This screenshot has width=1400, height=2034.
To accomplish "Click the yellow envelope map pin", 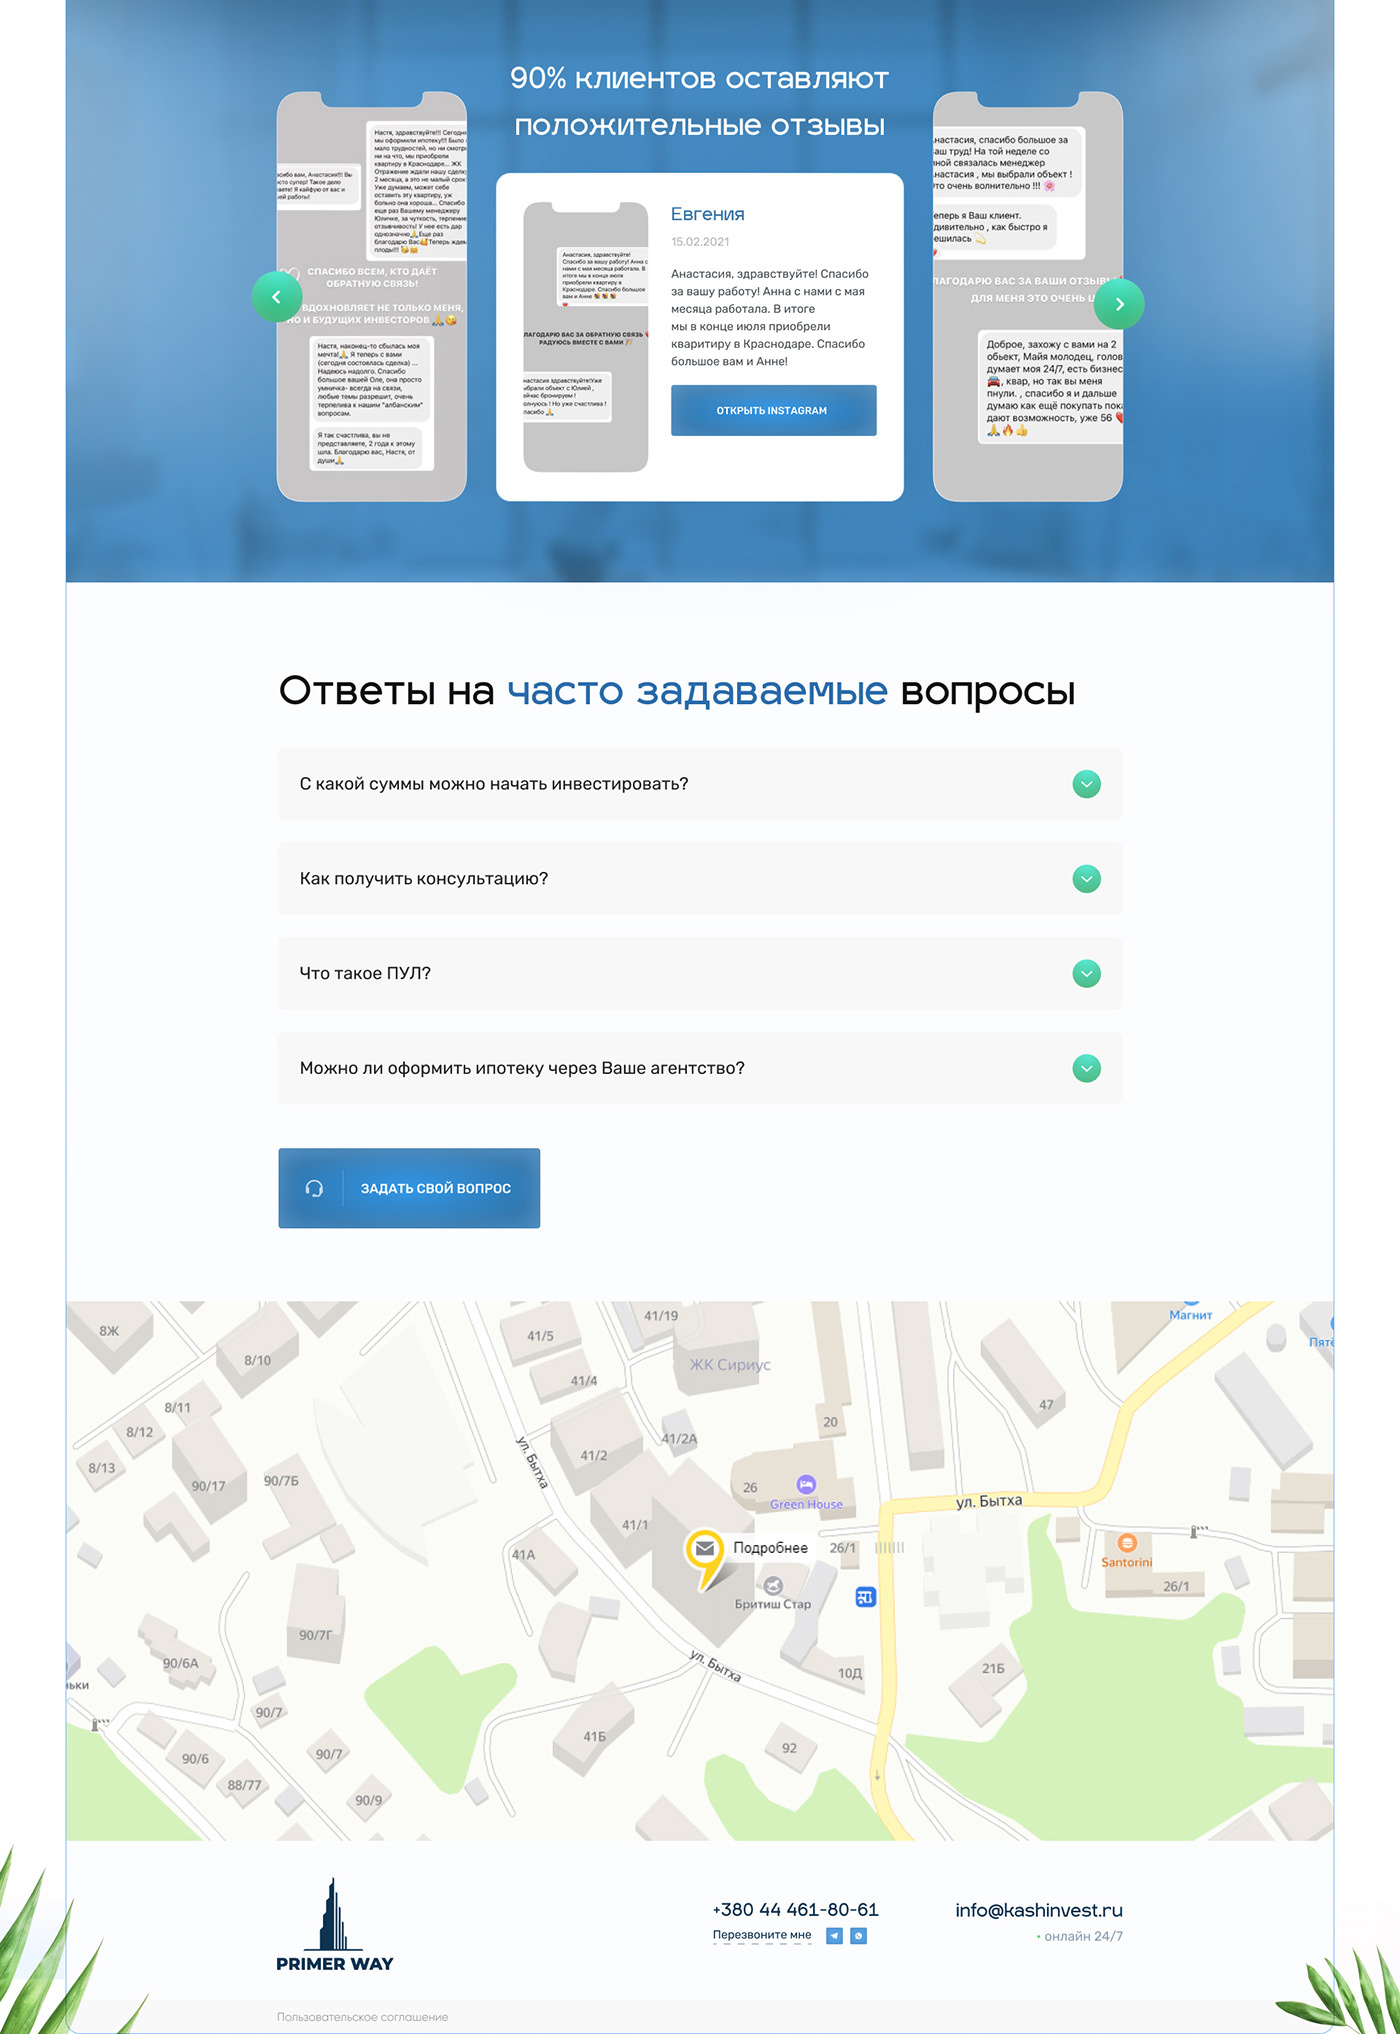I will point(704,1551).
